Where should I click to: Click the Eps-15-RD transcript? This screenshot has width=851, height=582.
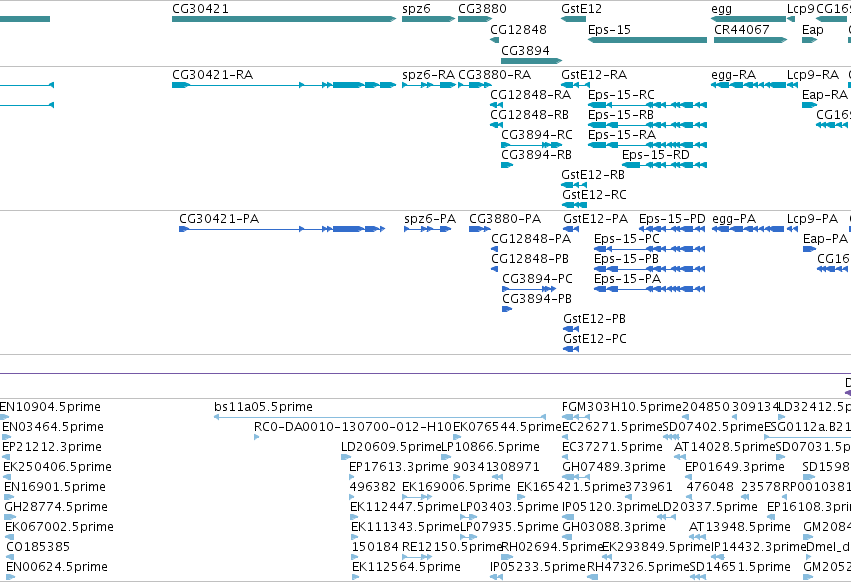[664, 165]
